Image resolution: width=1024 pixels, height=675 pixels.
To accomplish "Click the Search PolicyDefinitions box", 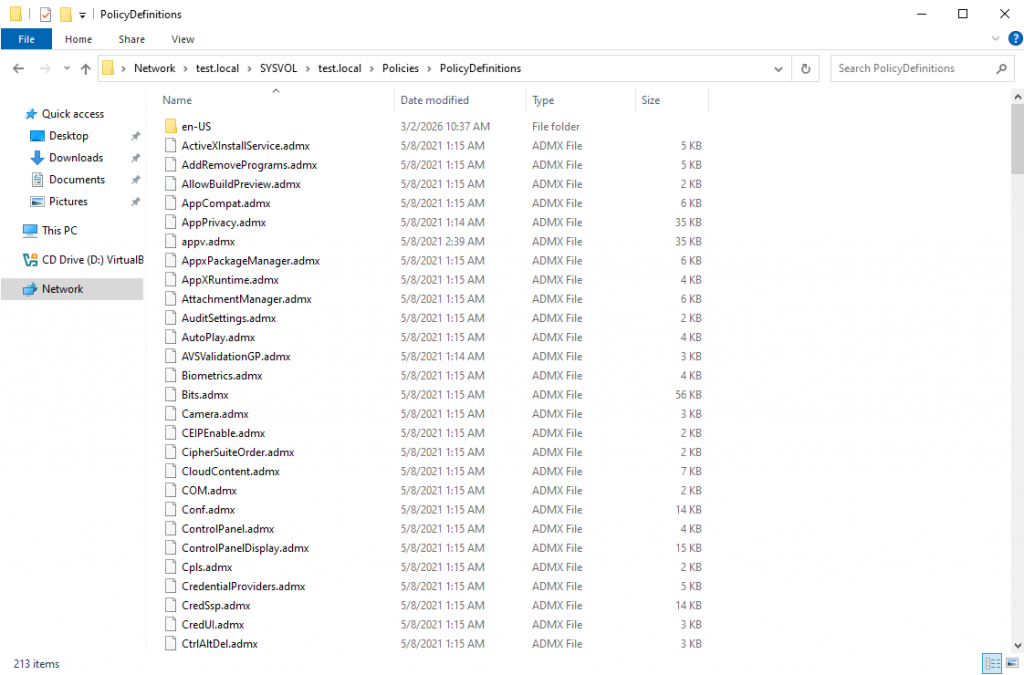I will coord(910,68).
